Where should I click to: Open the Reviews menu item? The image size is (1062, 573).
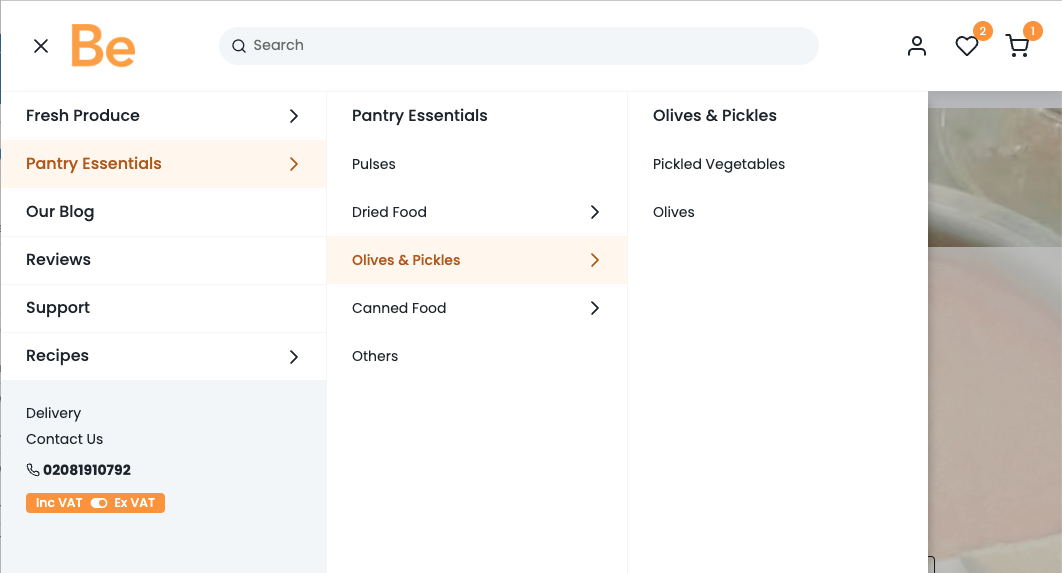point(58,260)
